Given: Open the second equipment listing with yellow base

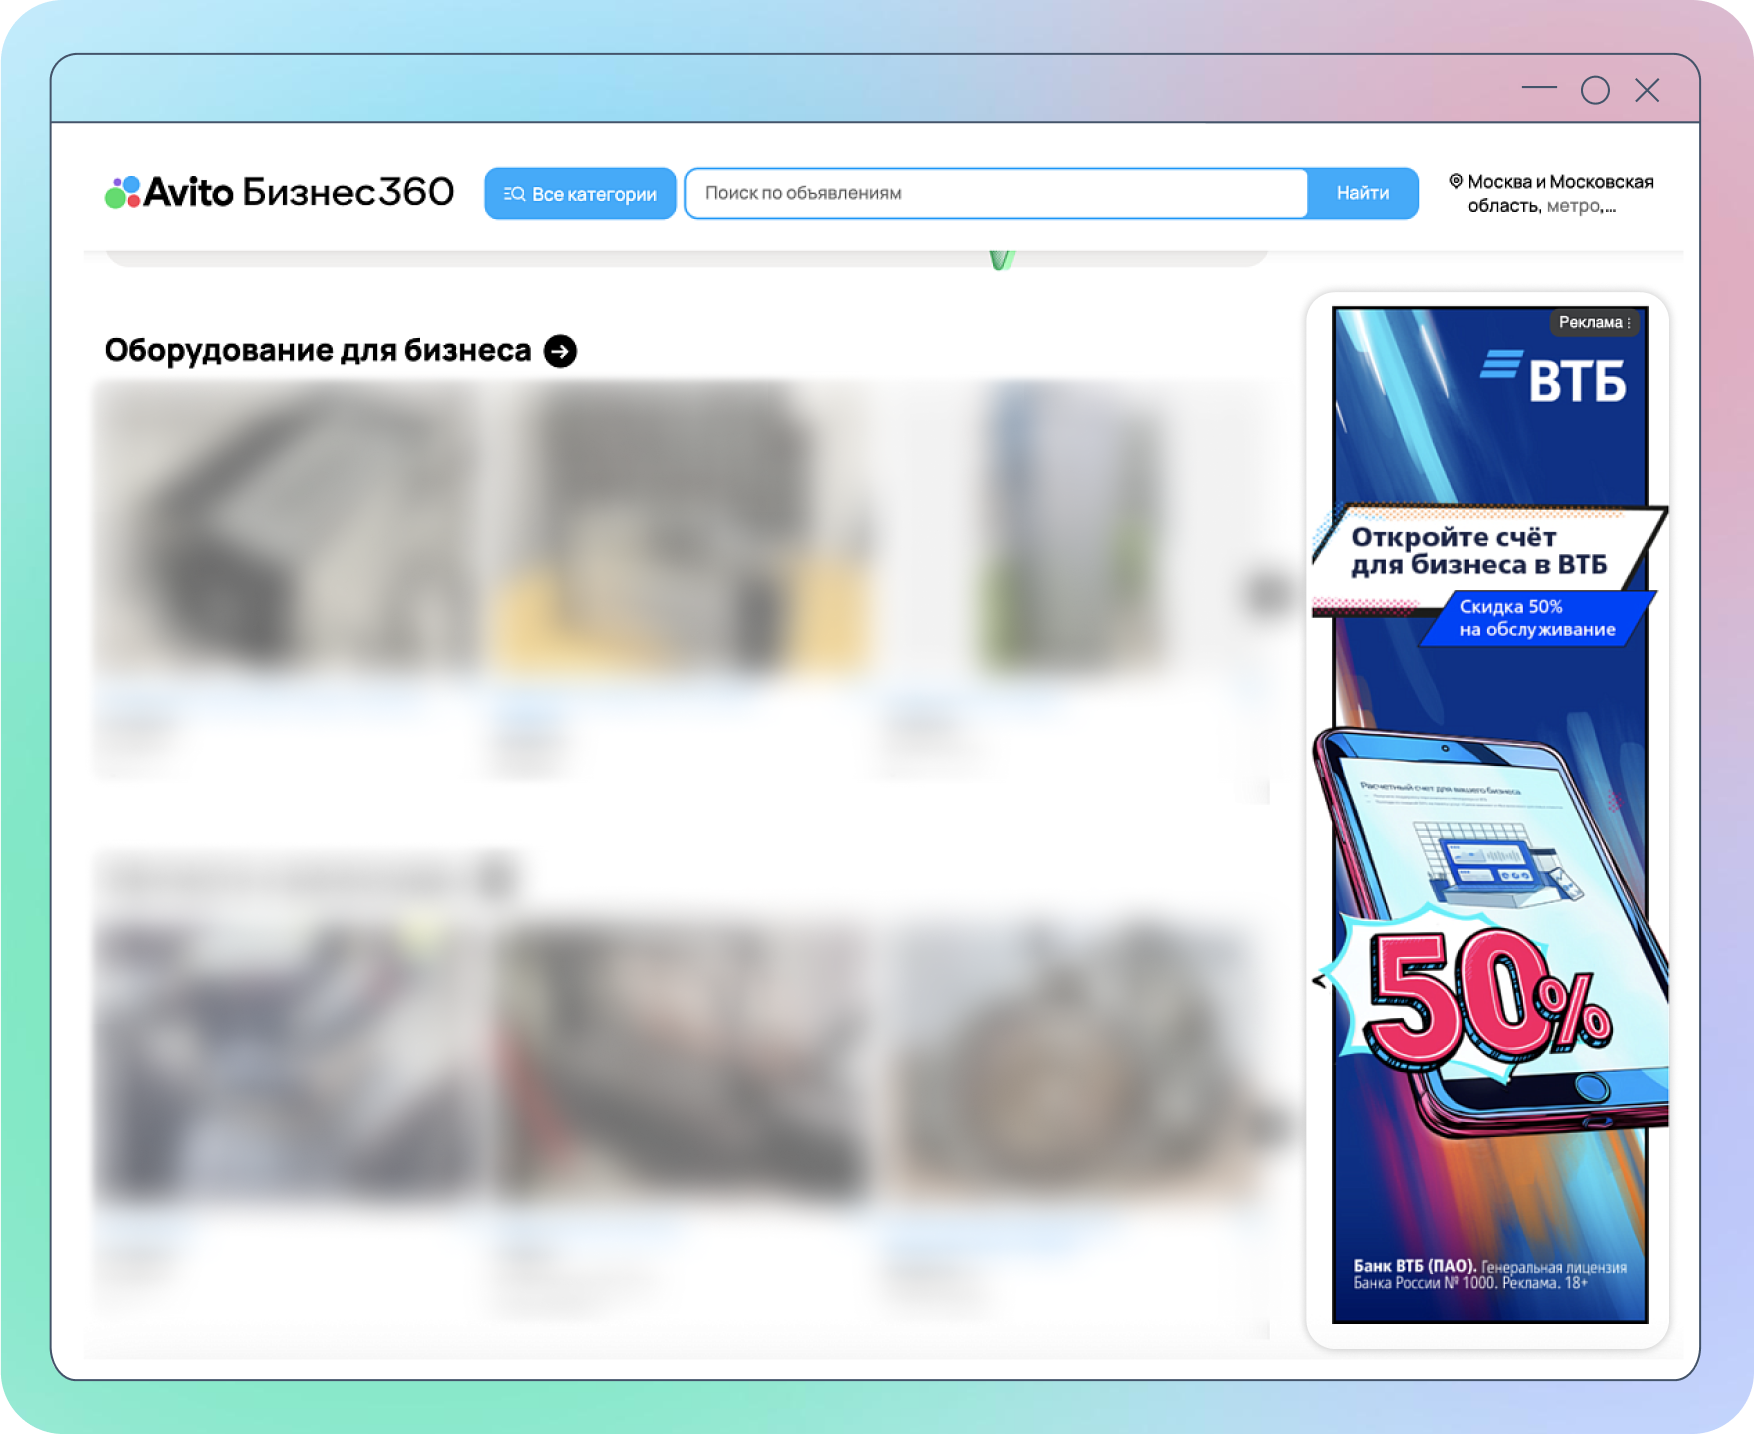Looking at the screenshot, I should tap(680, 530).
